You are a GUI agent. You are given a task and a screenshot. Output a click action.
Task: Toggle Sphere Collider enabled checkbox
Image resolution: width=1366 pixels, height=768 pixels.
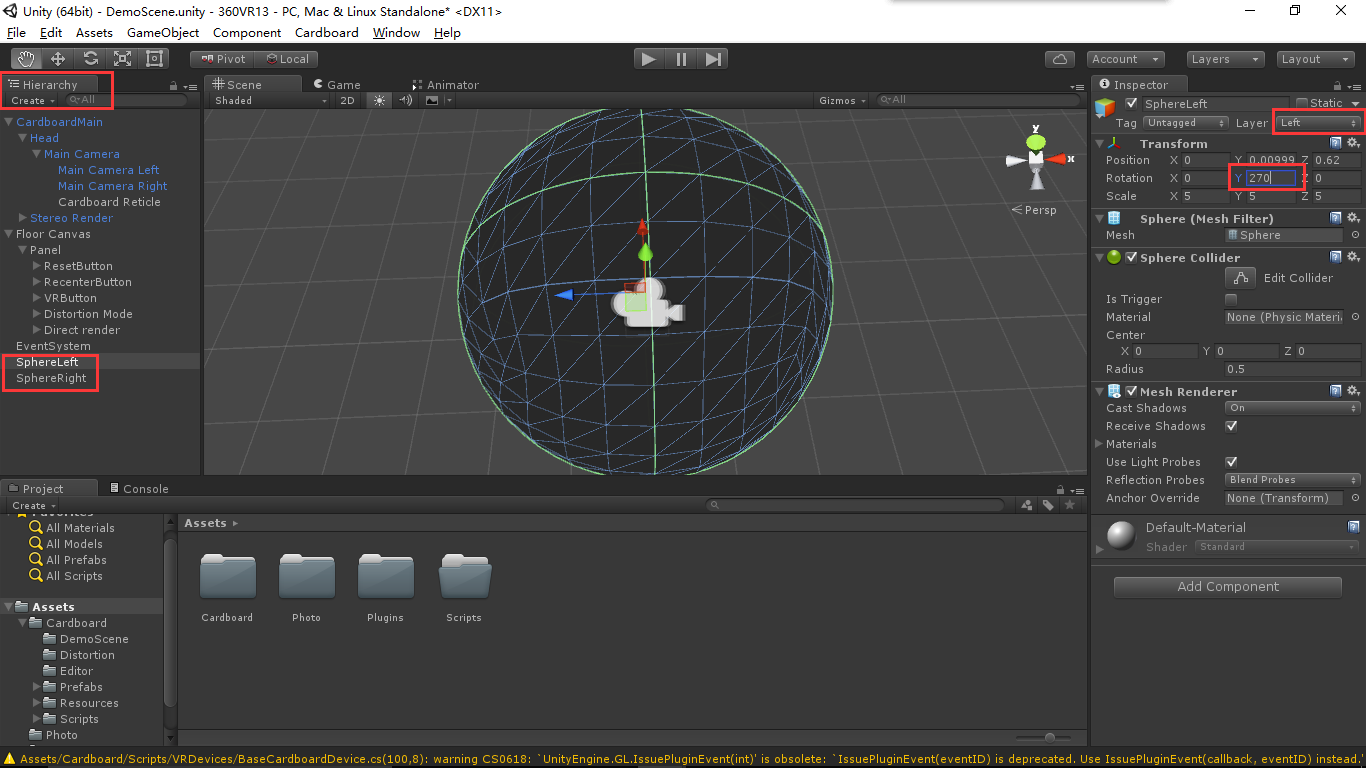point(1132,257)
